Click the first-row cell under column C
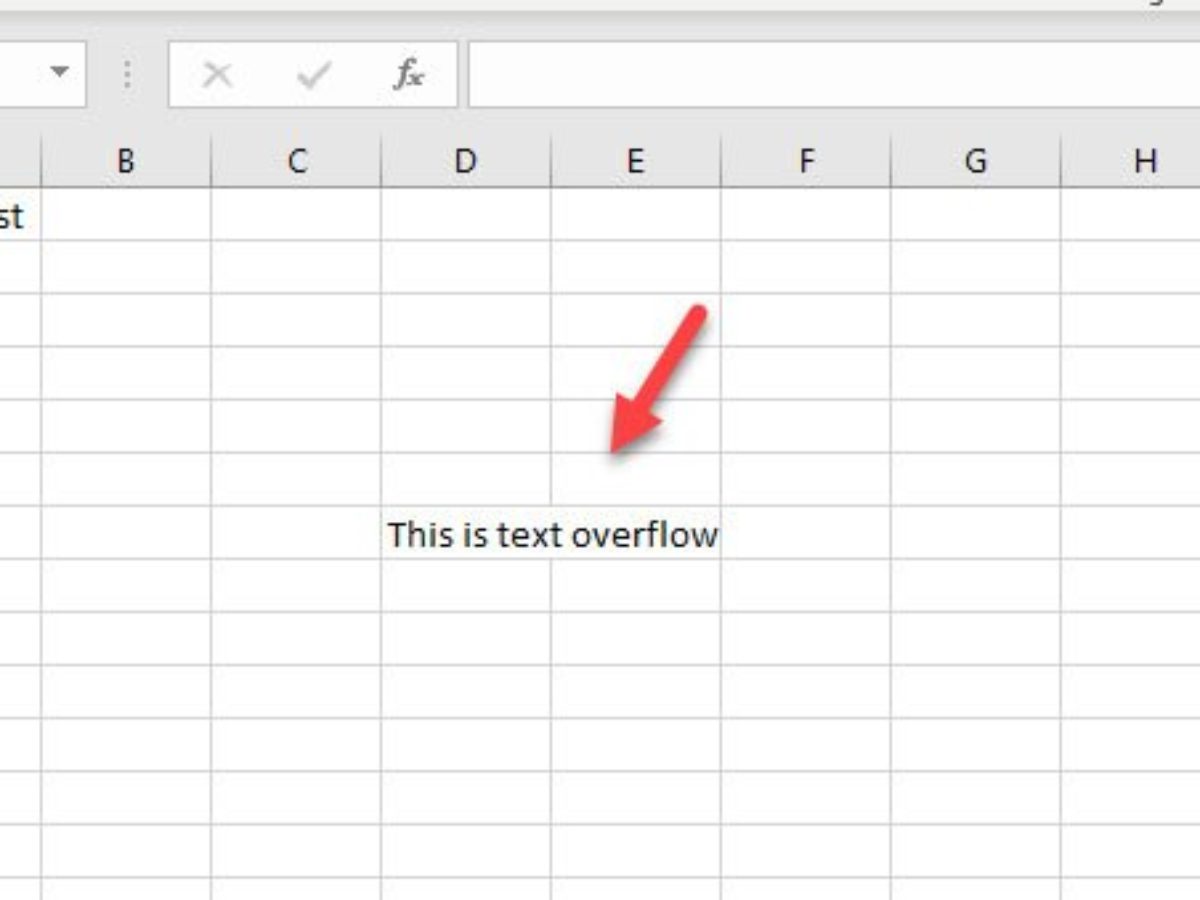Image resolution: width=1200 pixels, height=900 pixels. tap(296, 215)
